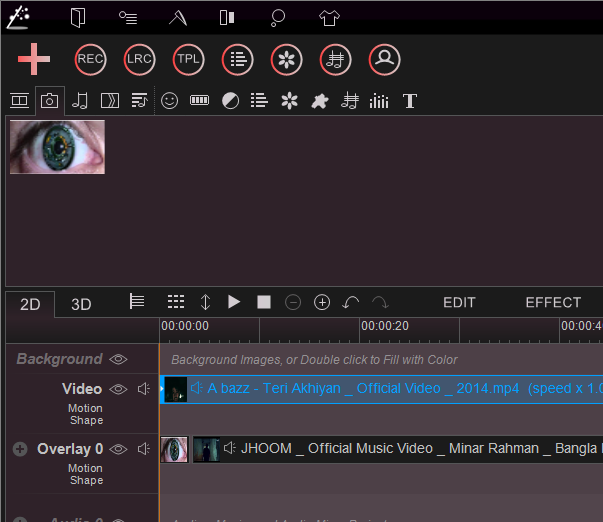Open the lyric-lines with note tab
This screenshot has width=603, height=522.
[x=139, y=101]
